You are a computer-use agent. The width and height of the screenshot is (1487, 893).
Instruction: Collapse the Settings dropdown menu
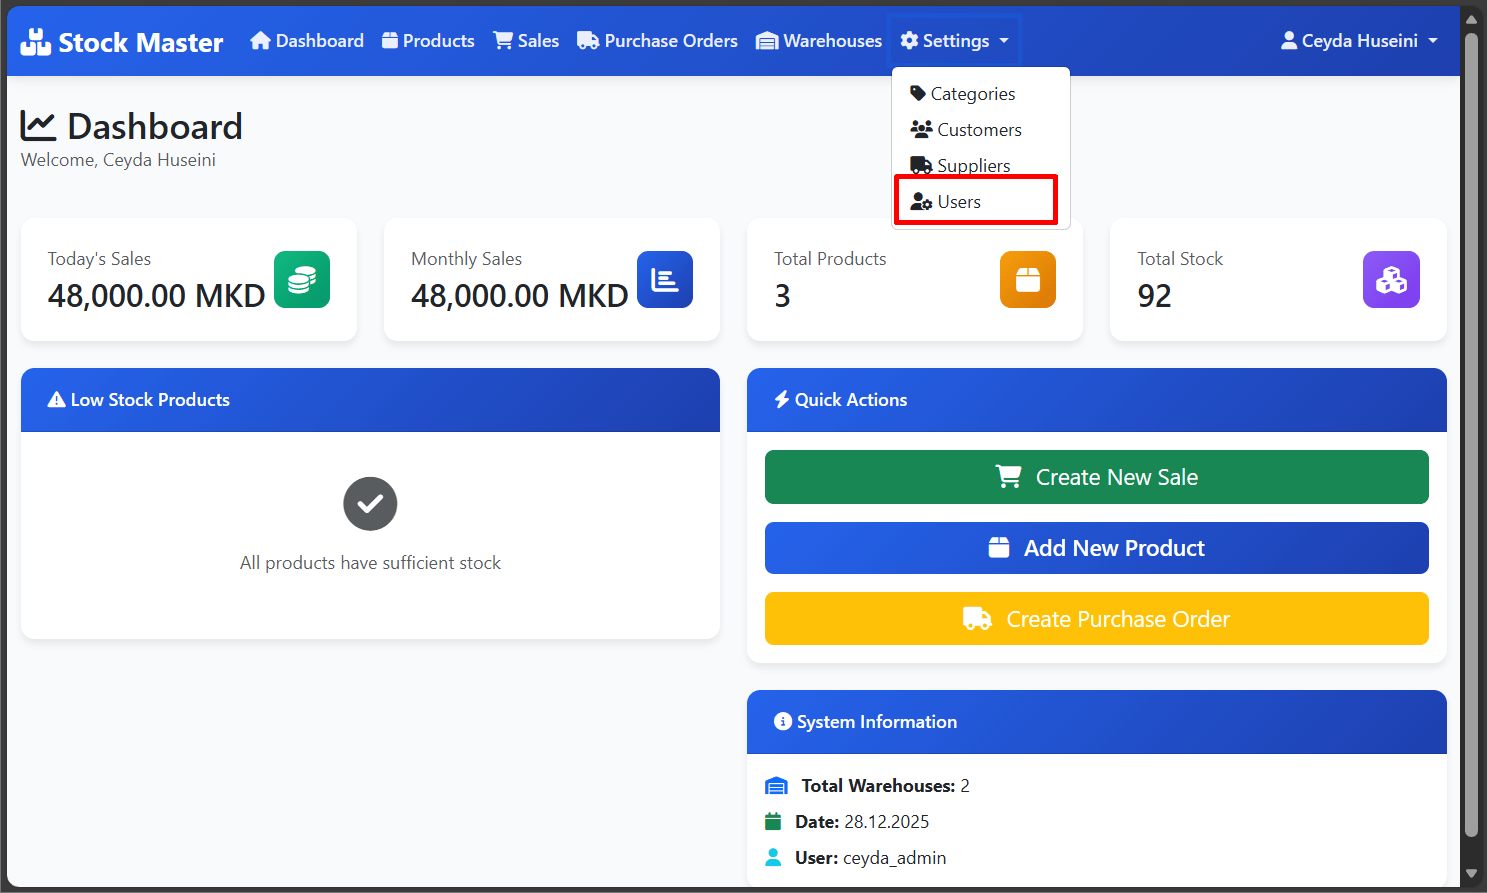click(954, 41)
